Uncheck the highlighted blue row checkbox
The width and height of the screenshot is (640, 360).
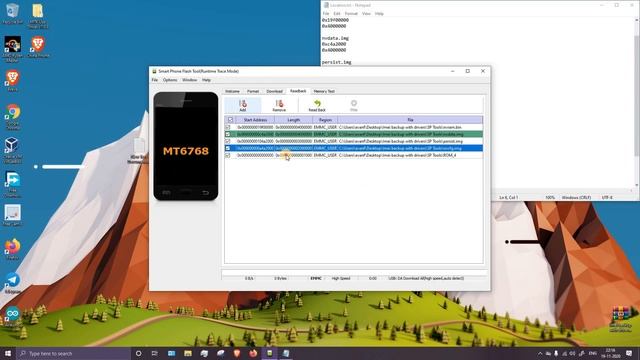(228, 148)
